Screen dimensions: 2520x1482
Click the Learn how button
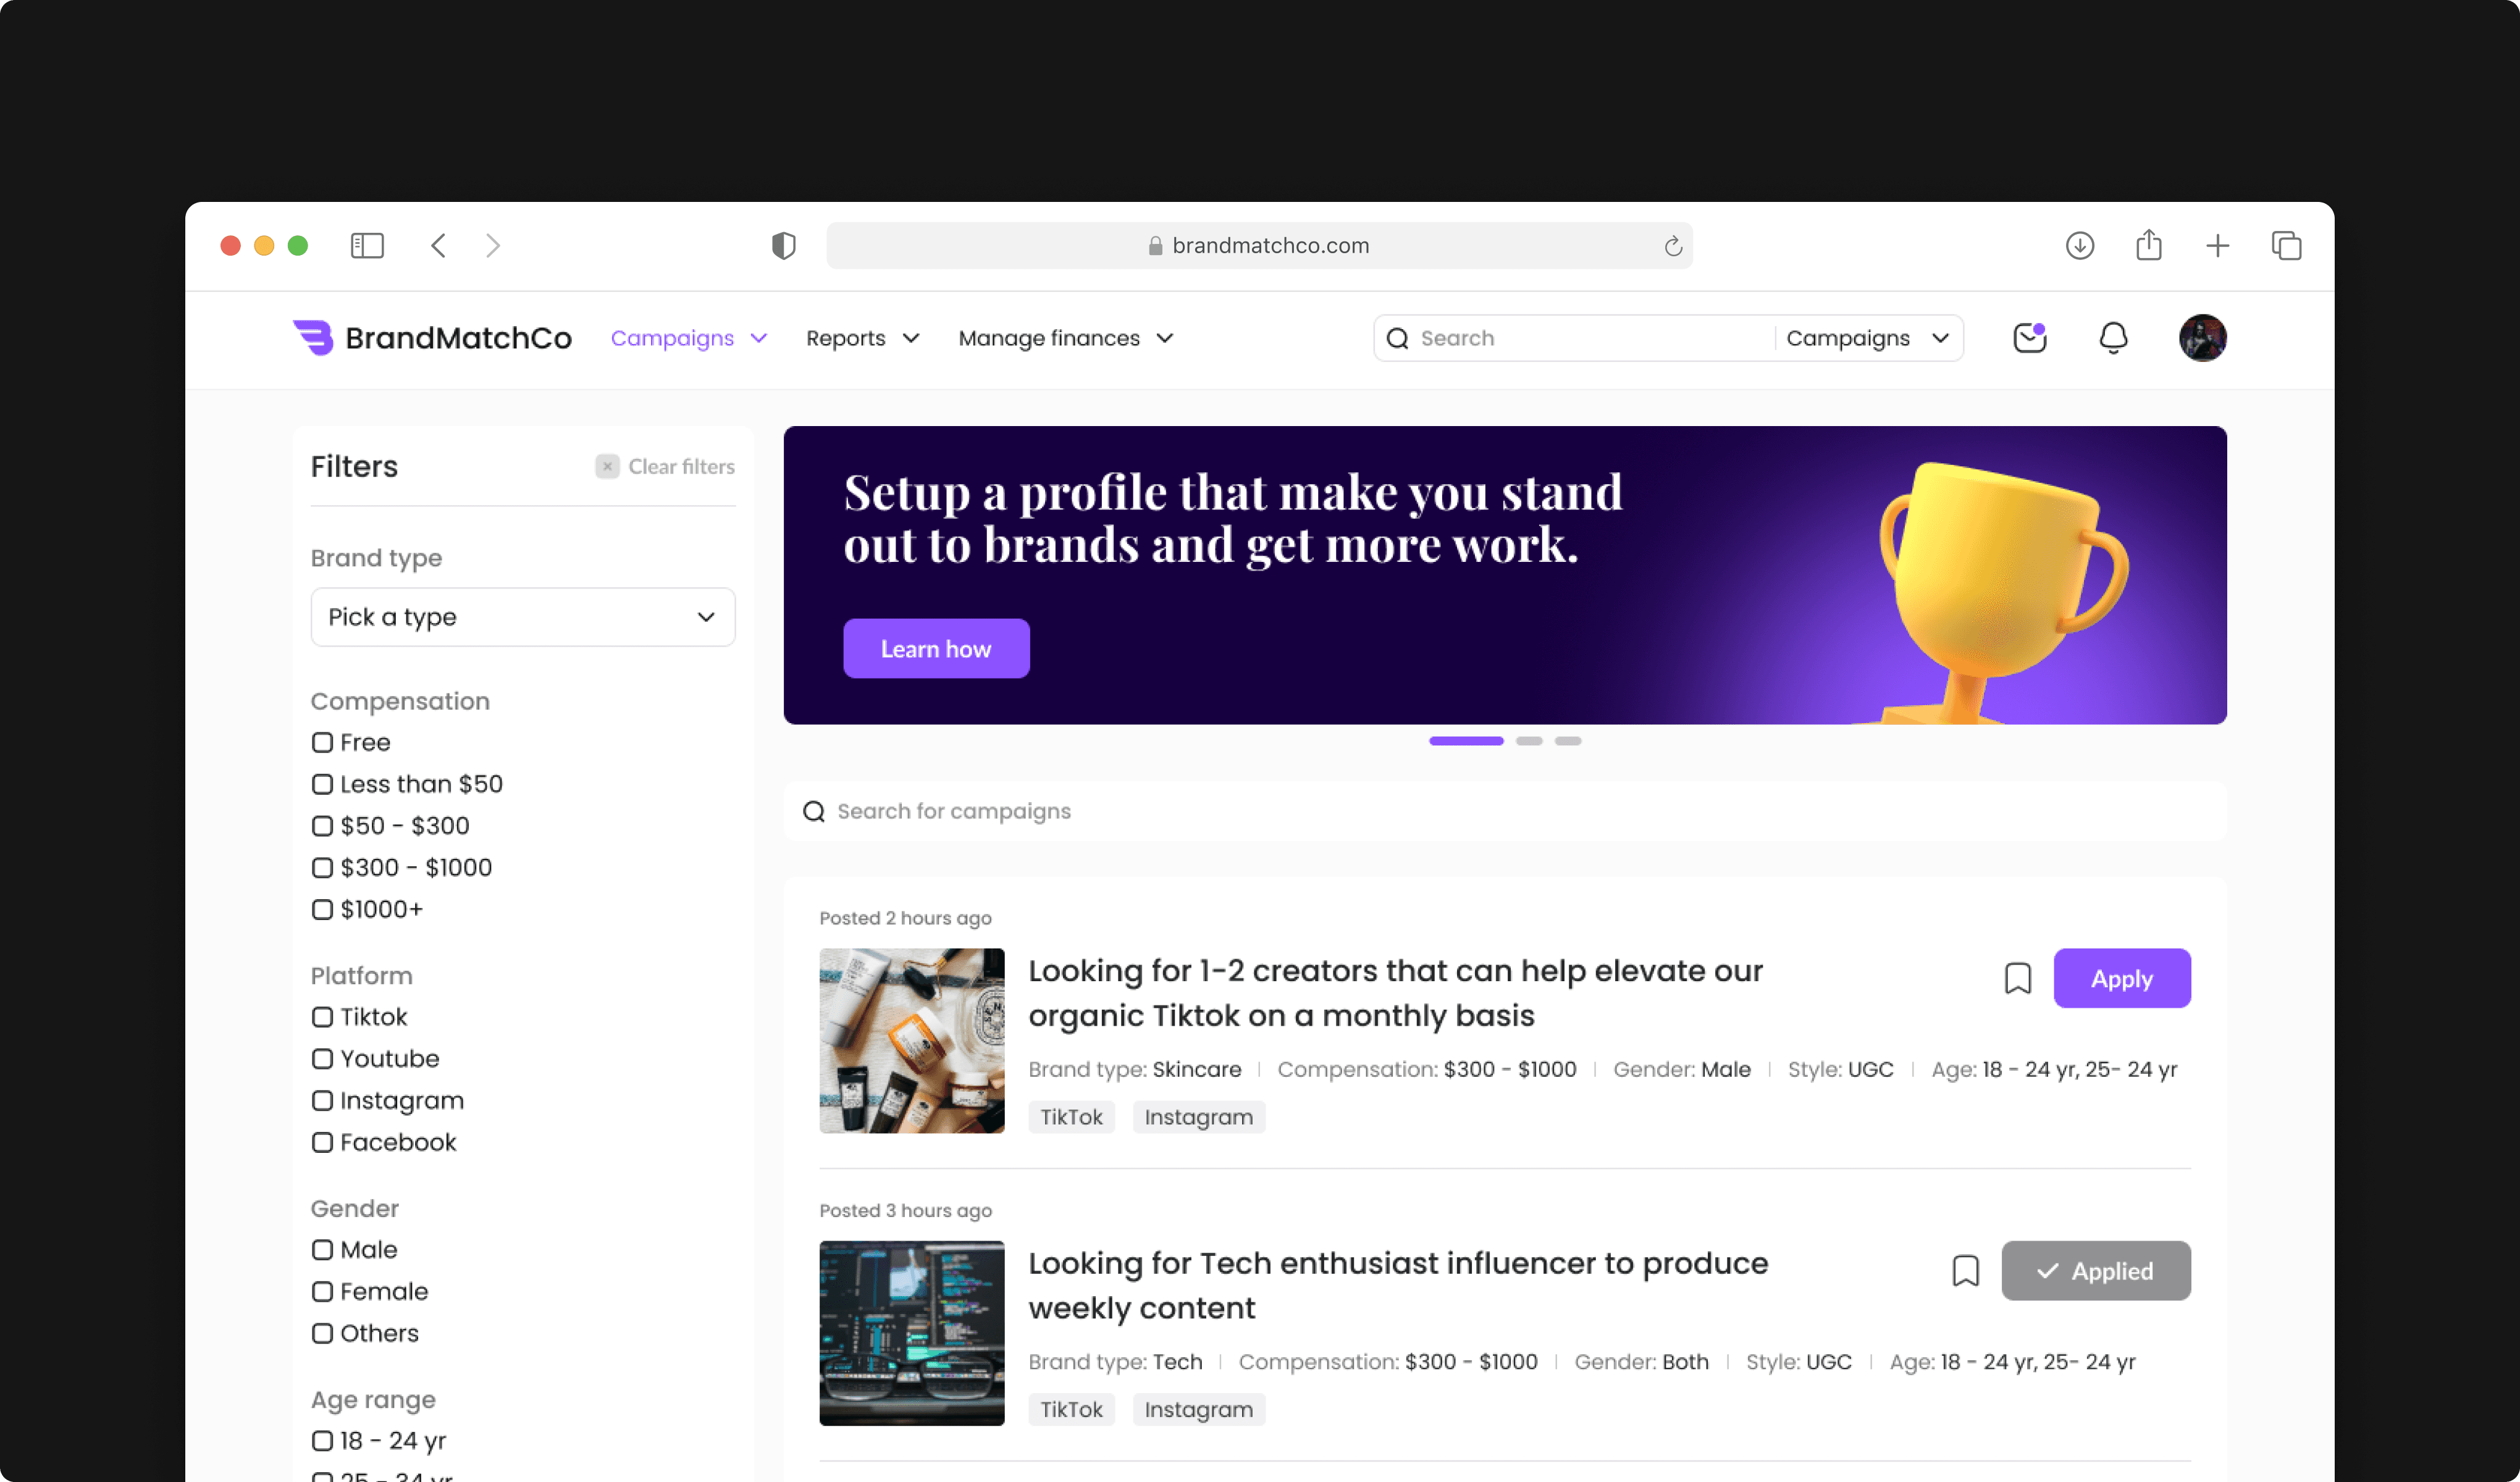935,648
